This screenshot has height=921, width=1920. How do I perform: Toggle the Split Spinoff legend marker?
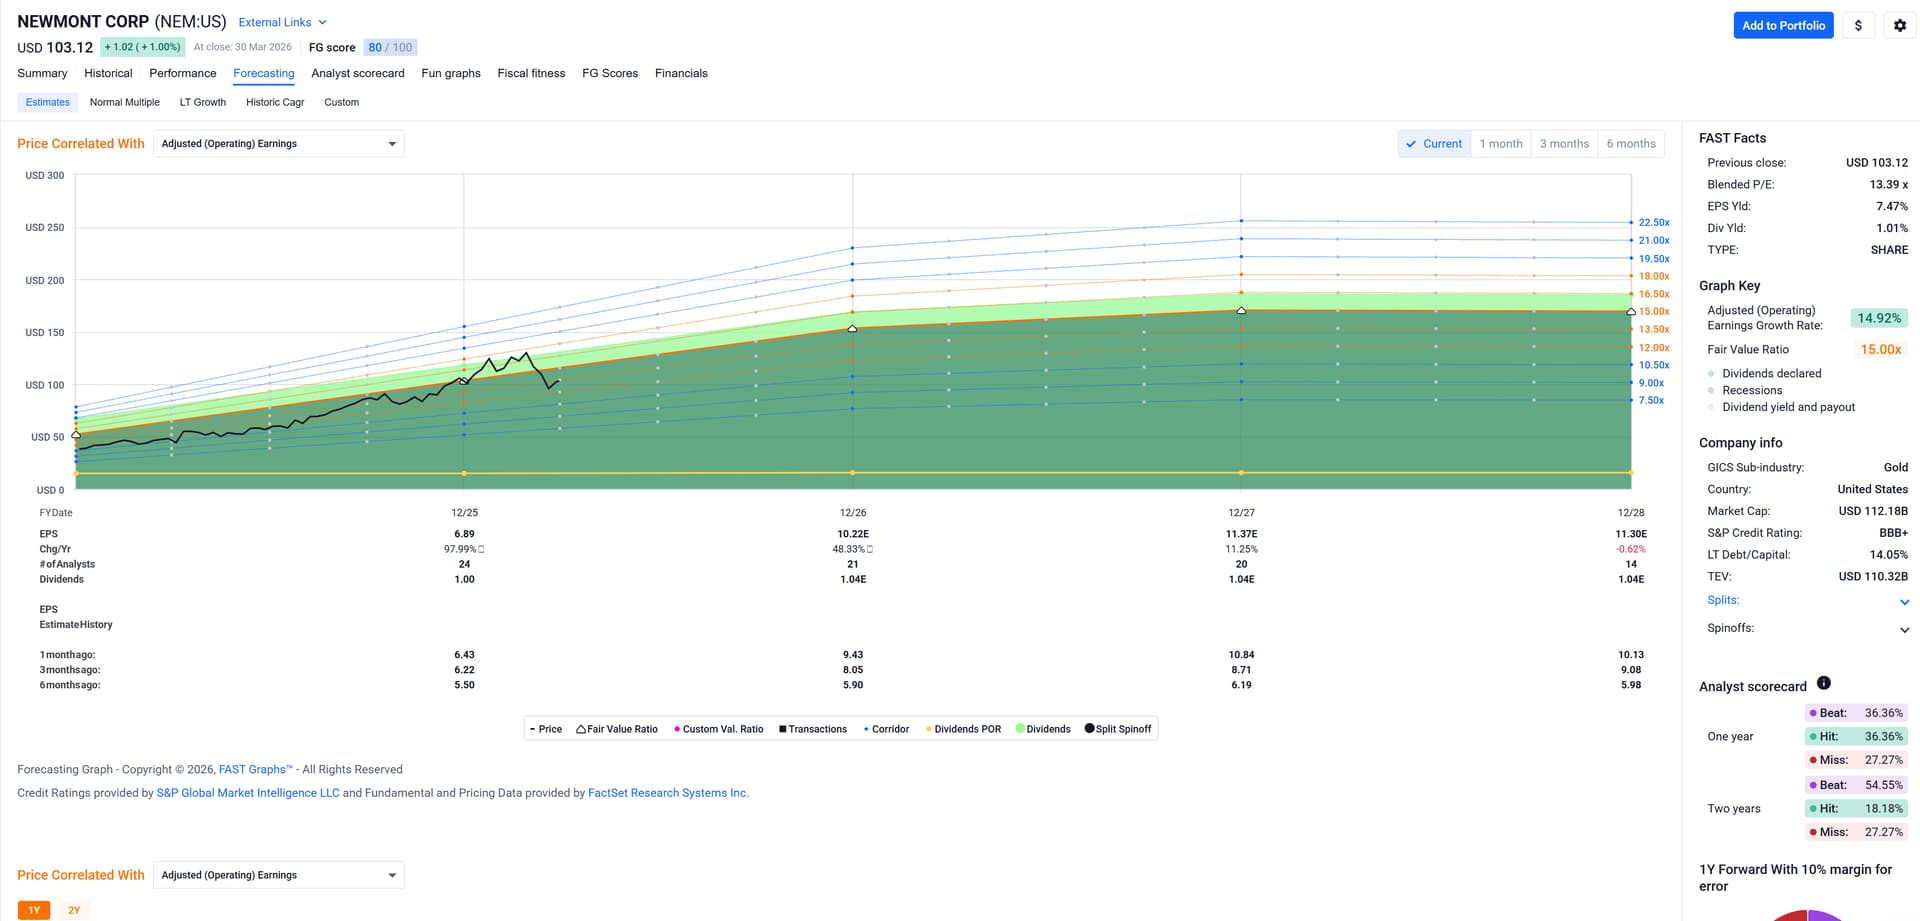(1090, 728)
